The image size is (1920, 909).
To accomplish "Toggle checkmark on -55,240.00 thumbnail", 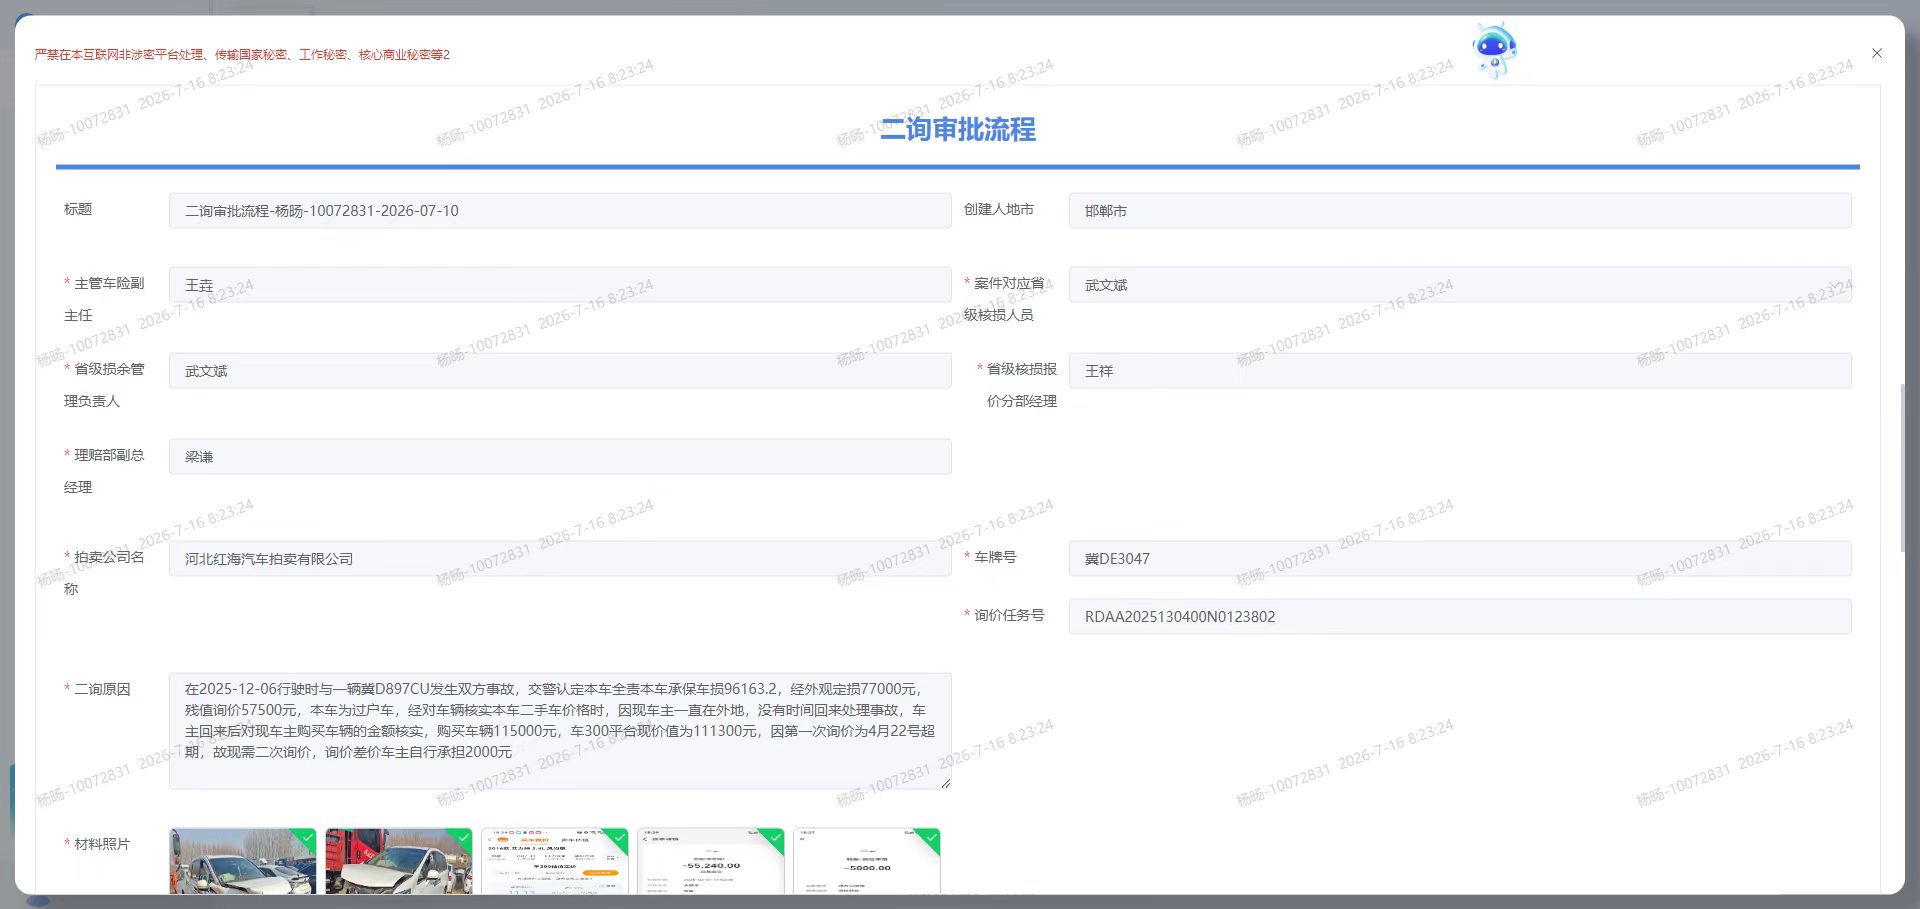I will [x=774, y=838].
